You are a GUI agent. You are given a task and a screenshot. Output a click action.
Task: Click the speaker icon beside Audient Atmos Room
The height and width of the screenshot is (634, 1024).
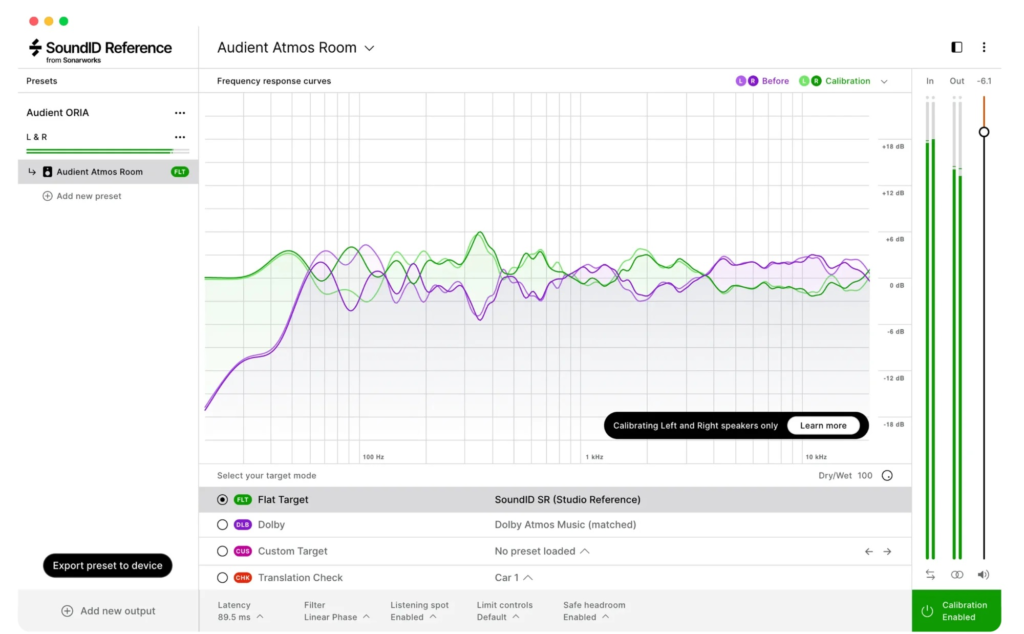pyautogui.click(x=47, y=172)
